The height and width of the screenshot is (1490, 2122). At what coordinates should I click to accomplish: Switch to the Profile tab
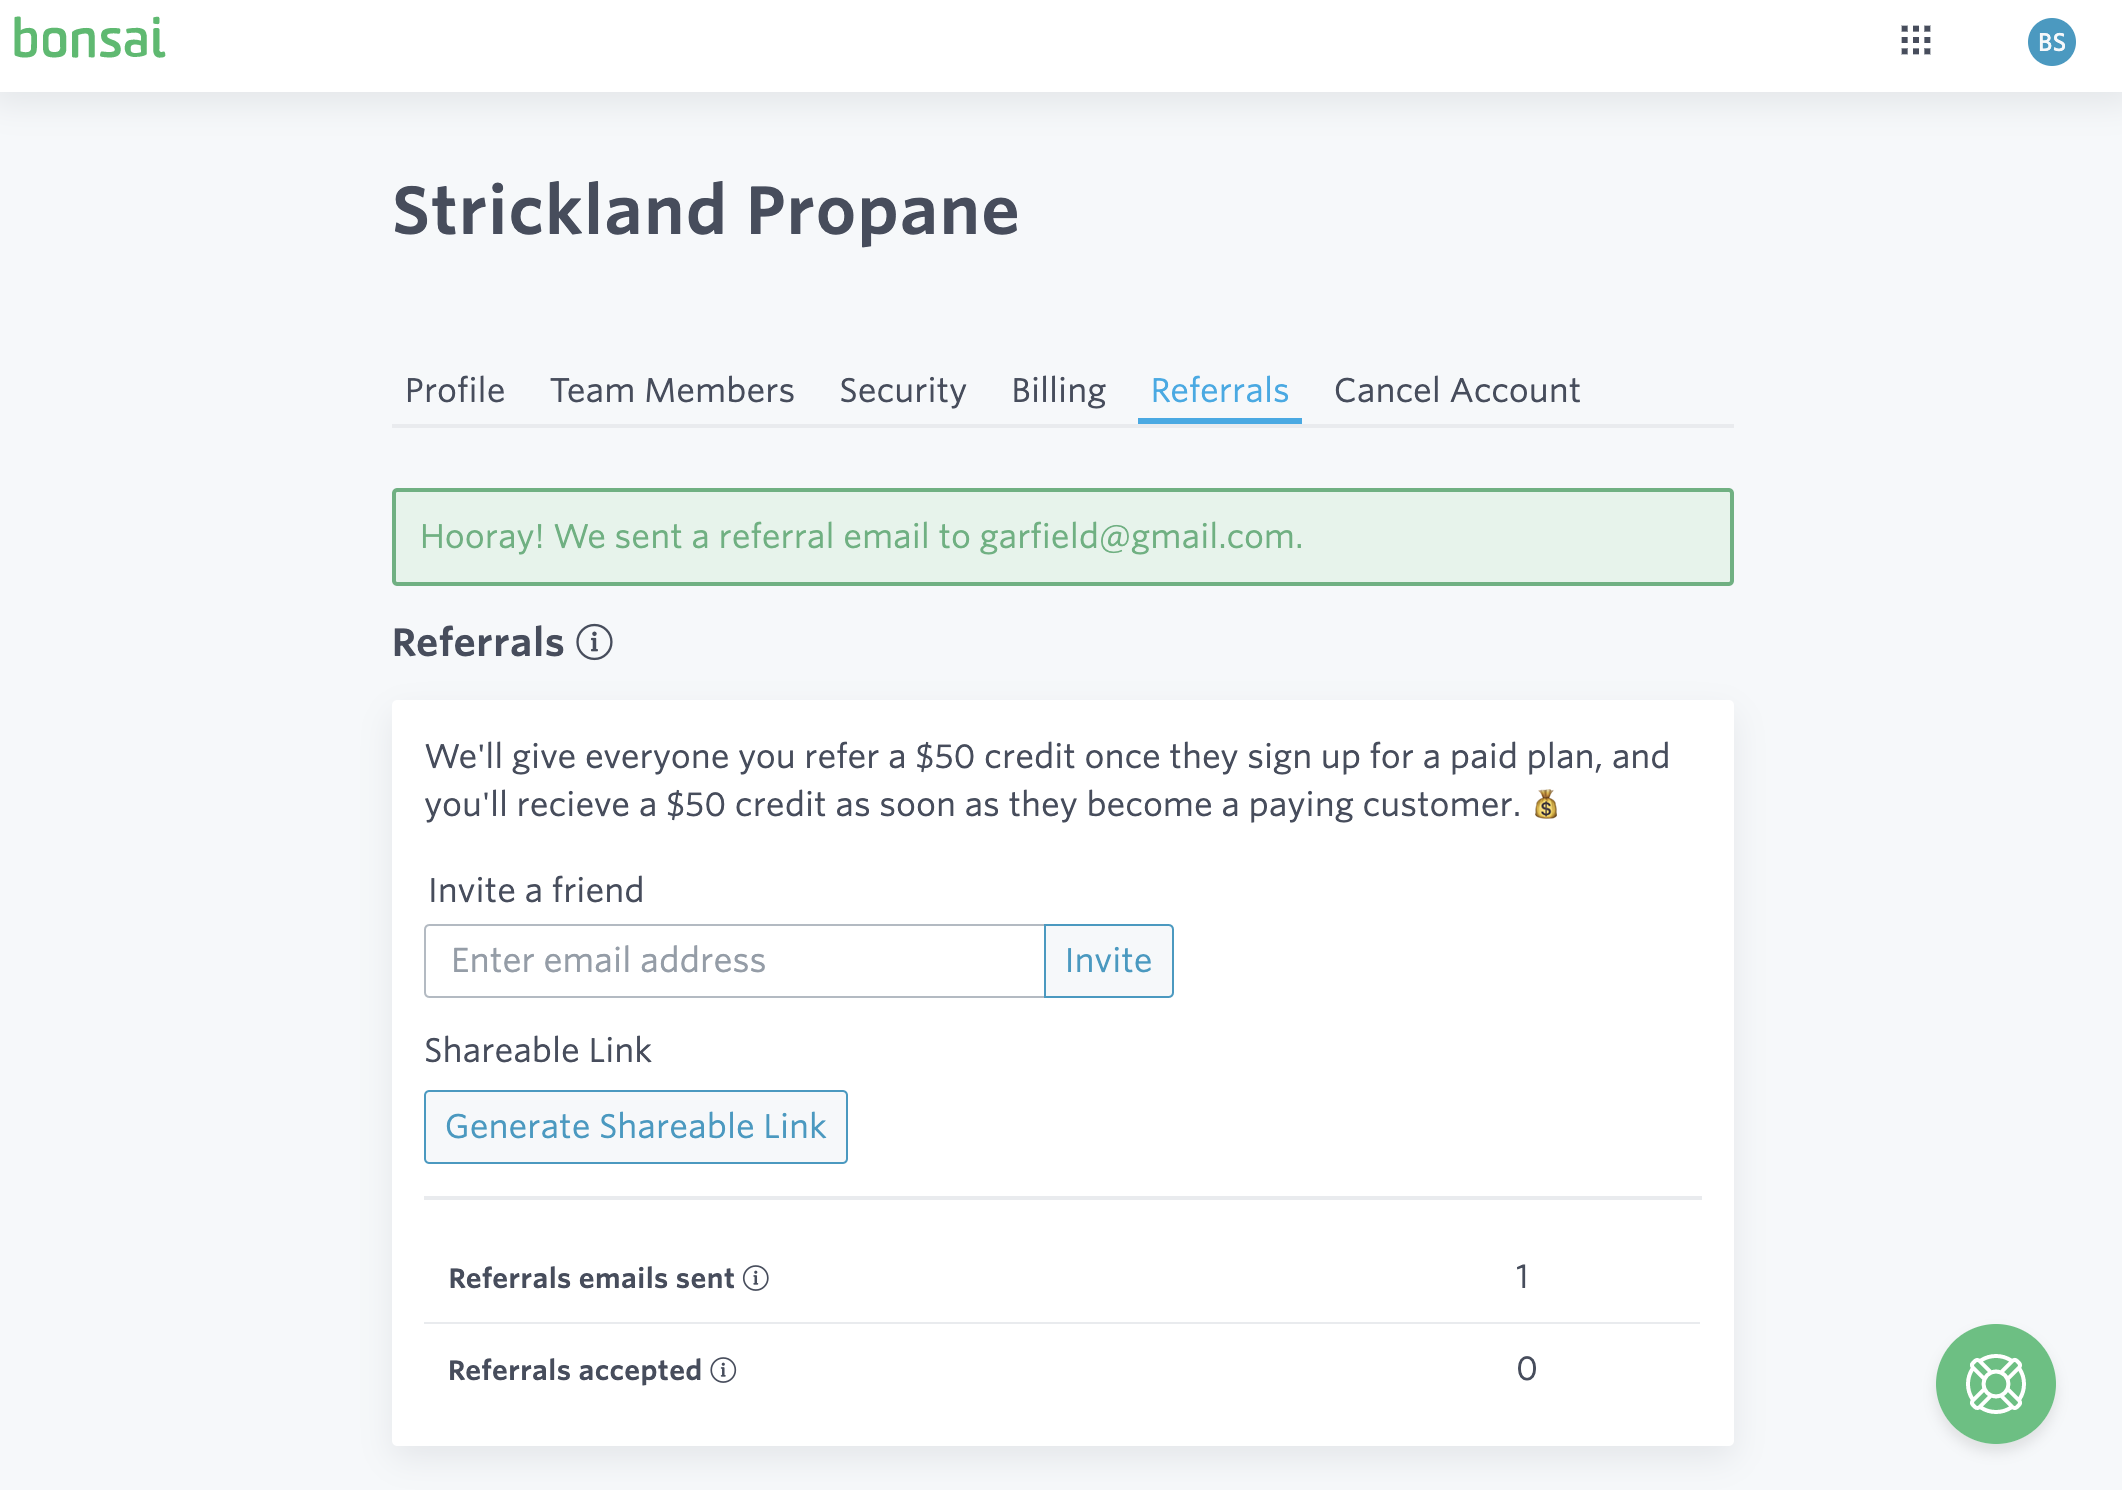455,391
